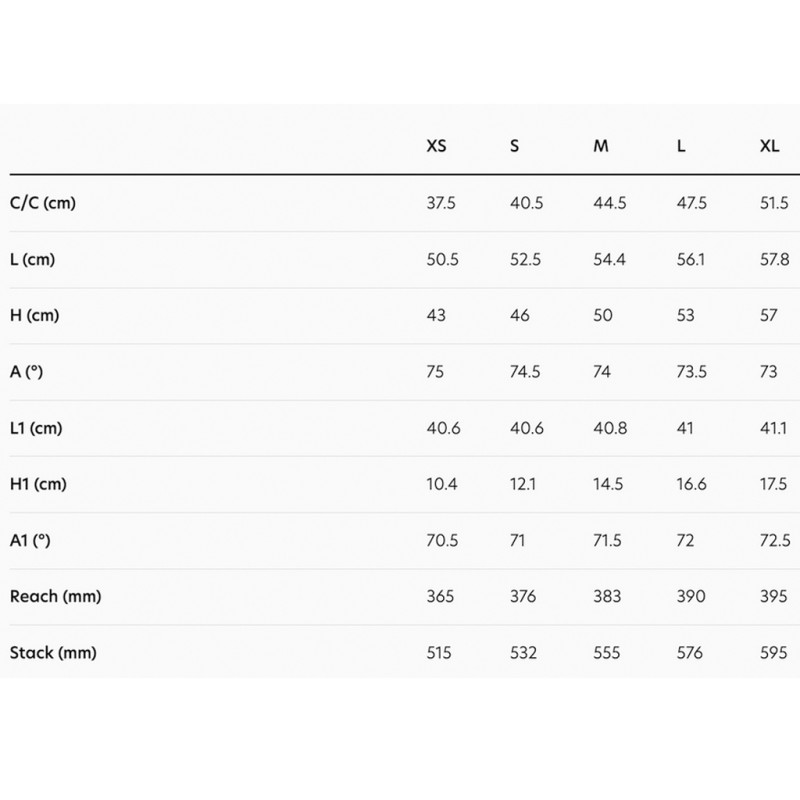Select the M size column header
The width and height of the screenshot is (800, 800).
(x=601, y=146)
